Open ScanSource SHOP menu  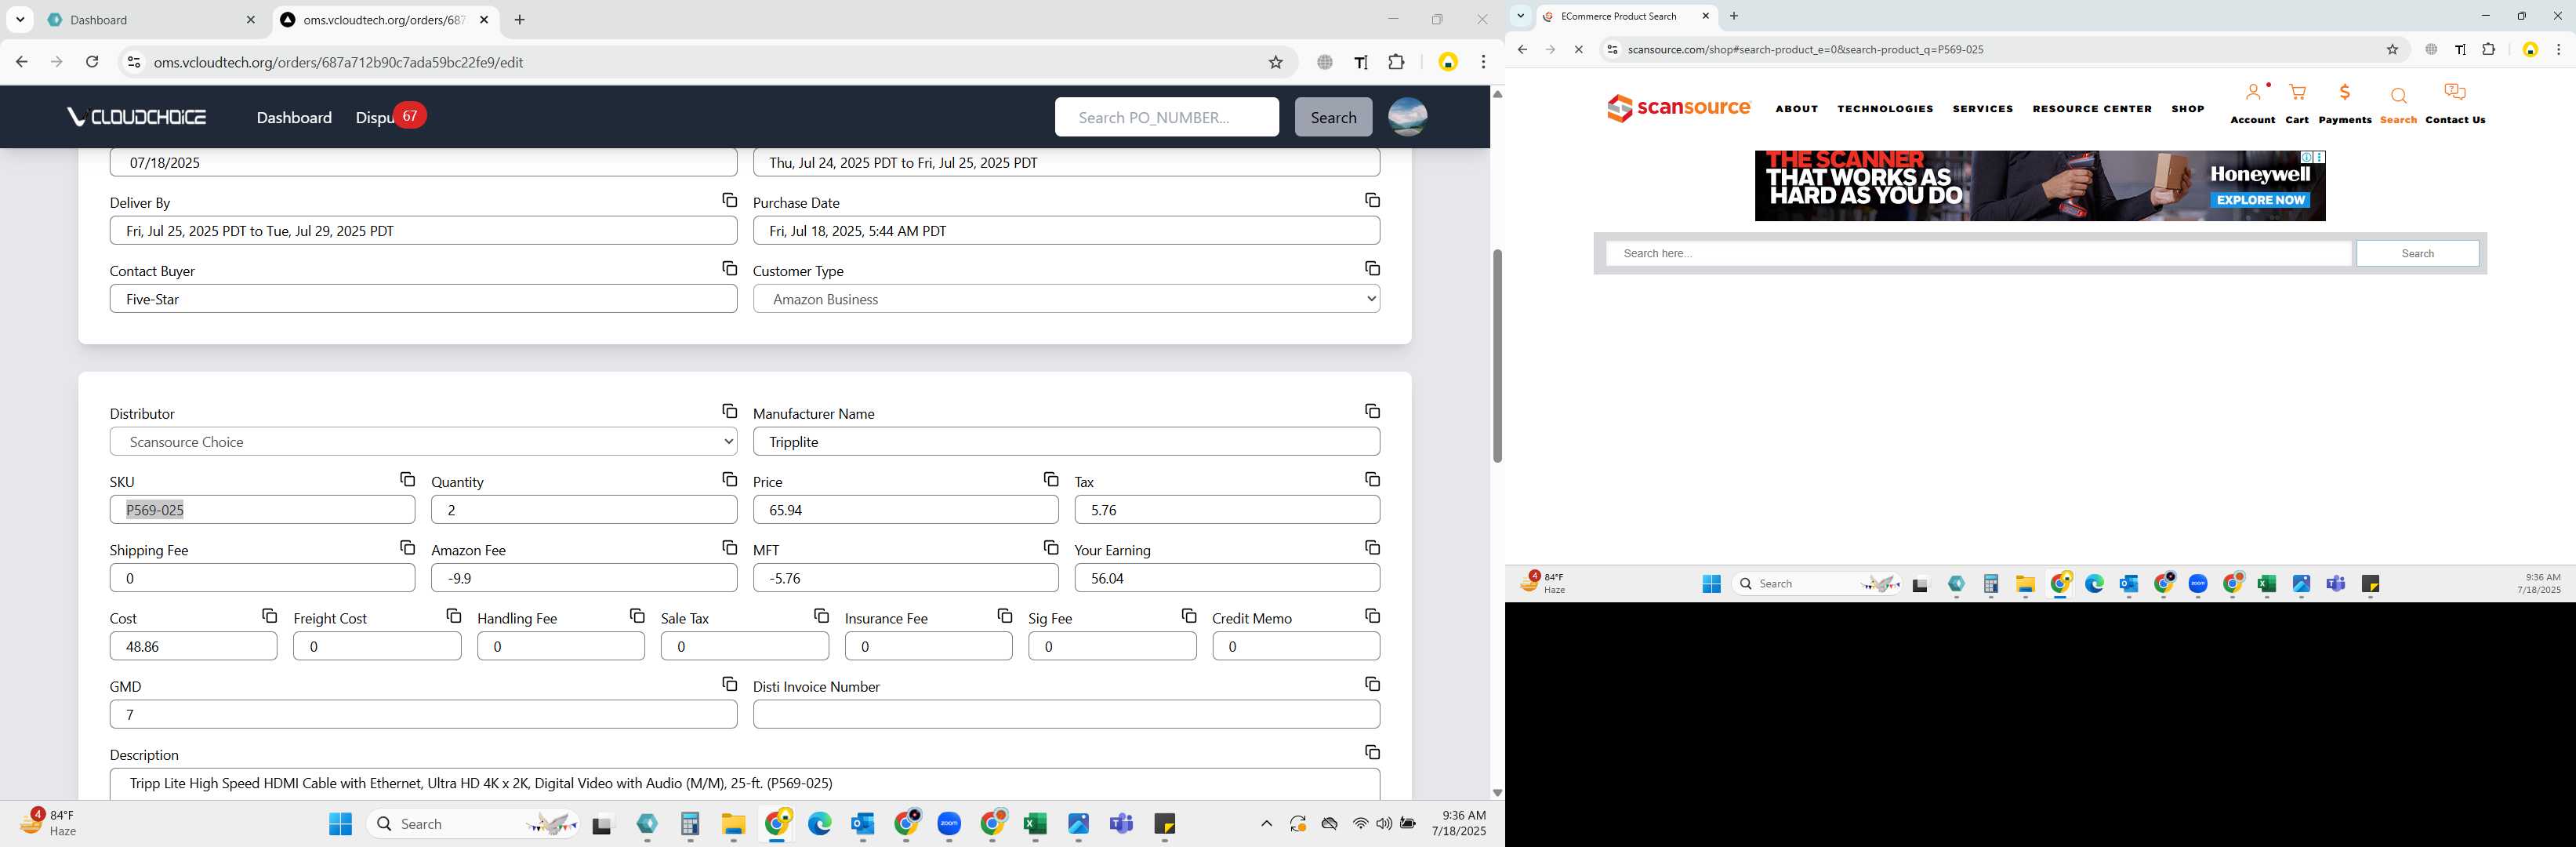[x=2187, y=109]
